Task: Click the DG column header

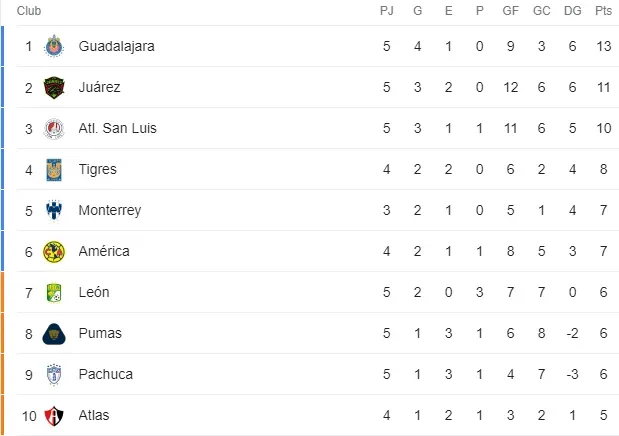Action: (x=572, y=11)
